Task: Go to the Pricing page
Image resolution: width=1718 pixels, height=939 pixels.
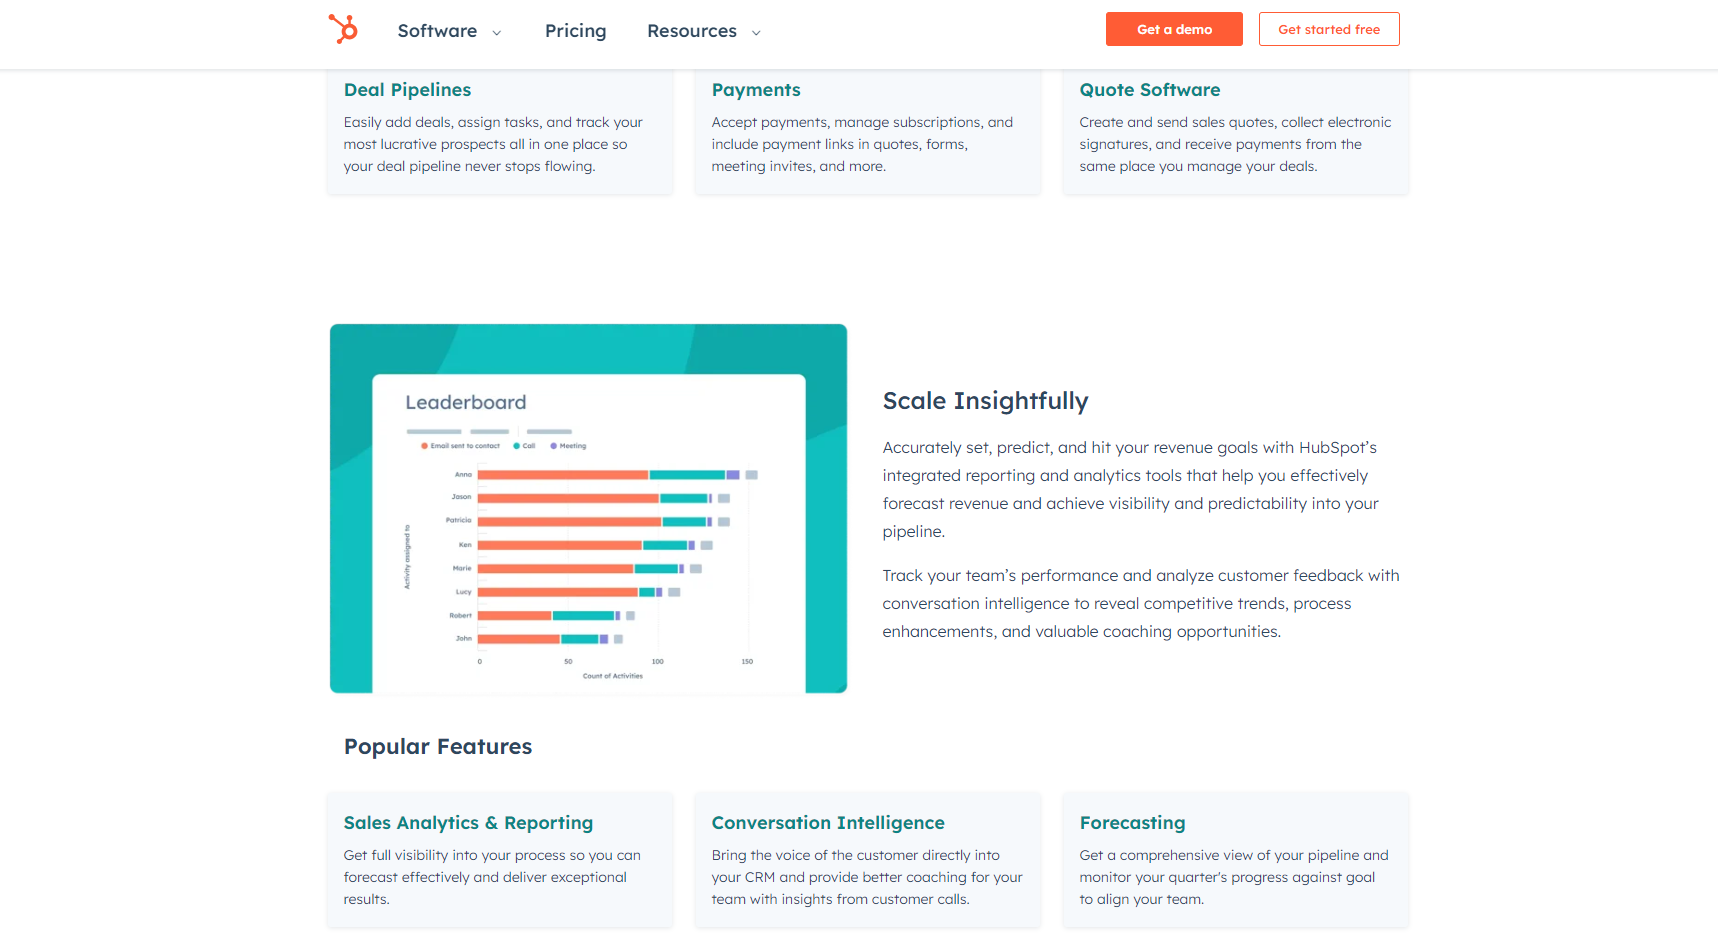Action: [575, 31]
